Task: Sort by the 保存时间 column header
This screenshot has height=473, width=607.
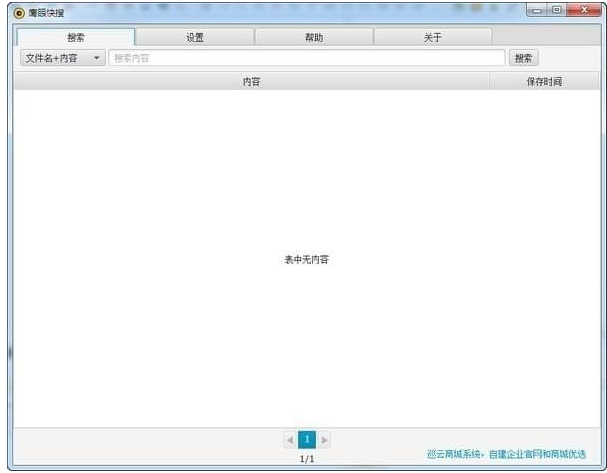Action: click(x=543, y=82)
